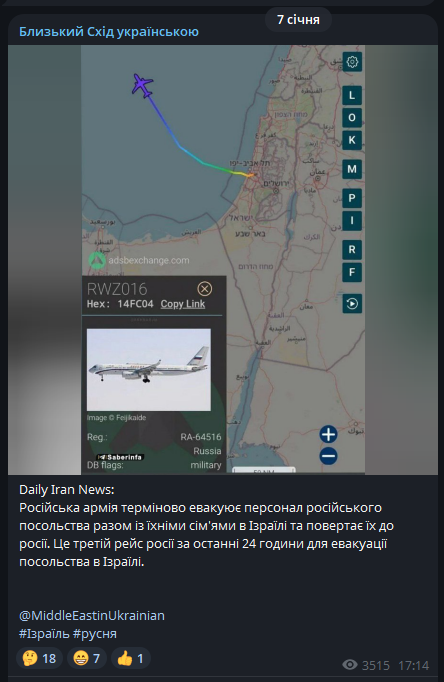
Task: Click the replay playback icon on map
Action: point(352,304)
